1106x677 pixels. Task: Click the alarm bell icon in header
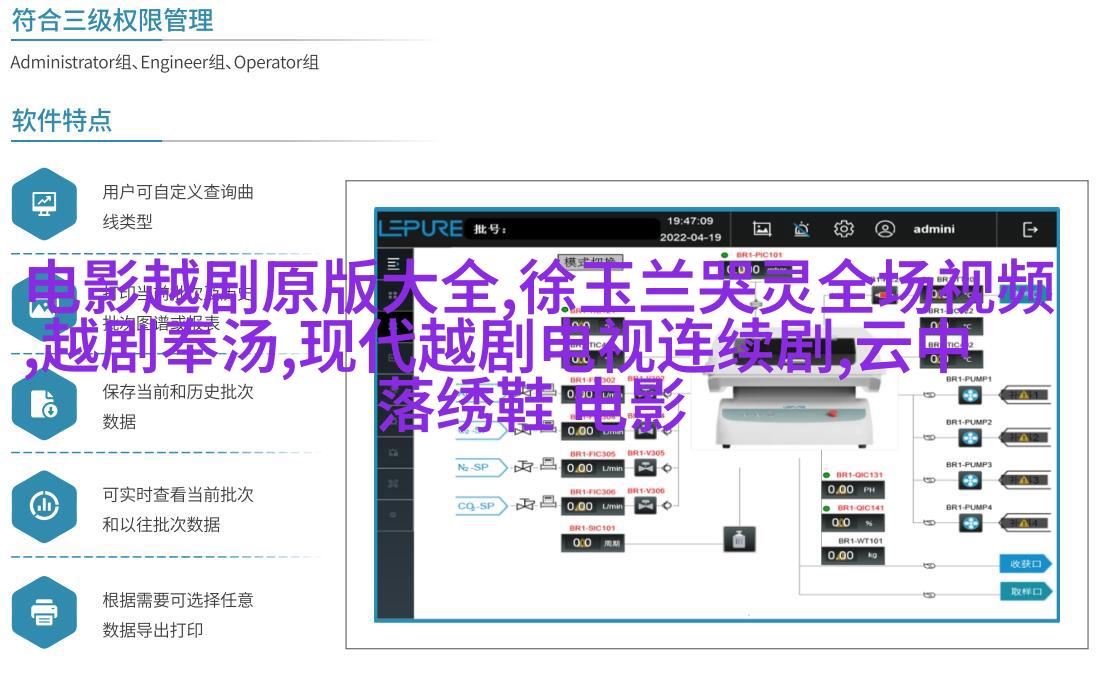801,229
